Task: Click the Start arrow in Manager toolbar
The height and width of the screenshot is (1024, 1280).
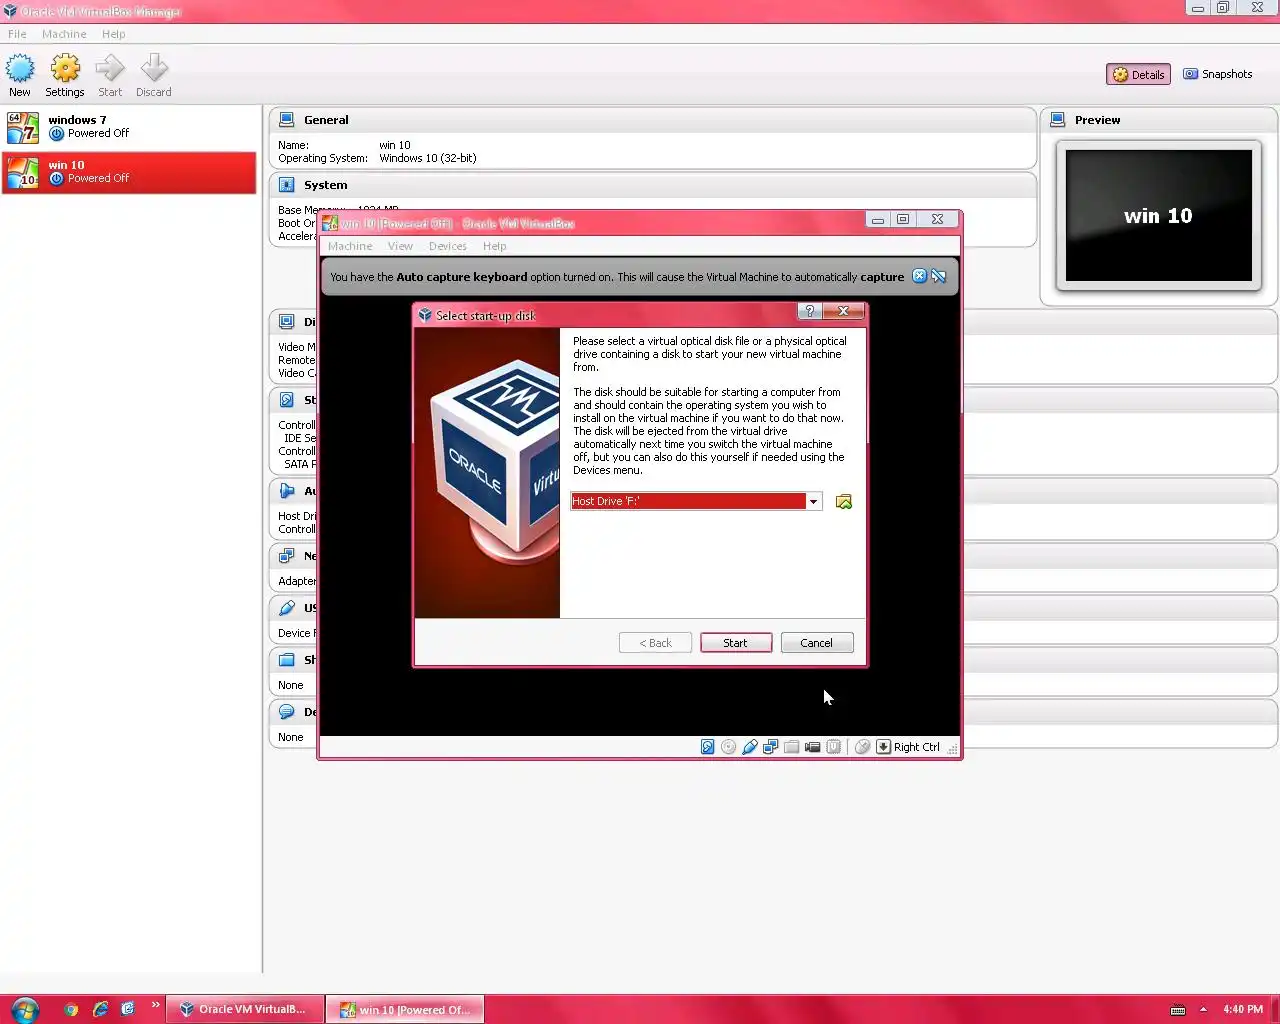Action: 110,76
